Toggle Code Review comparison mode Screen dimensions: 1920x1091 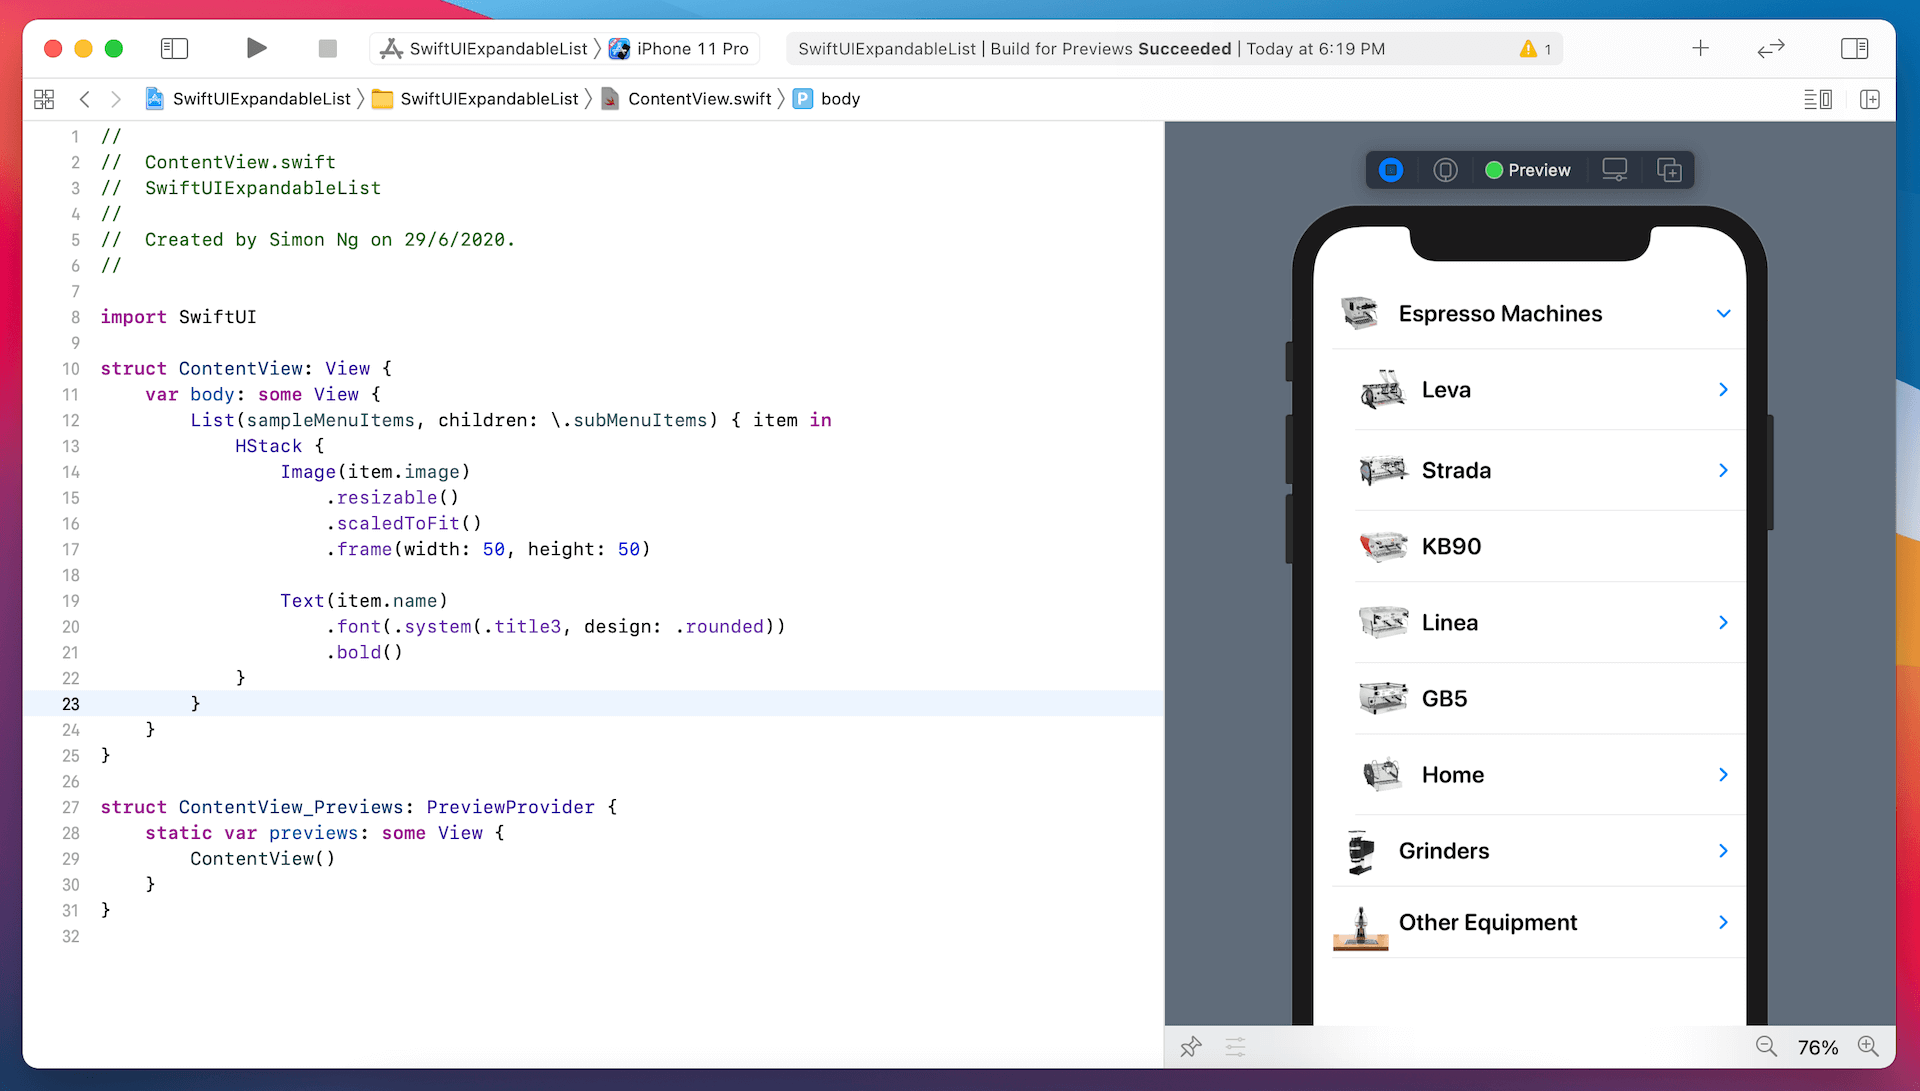(x=1769, y=48)
